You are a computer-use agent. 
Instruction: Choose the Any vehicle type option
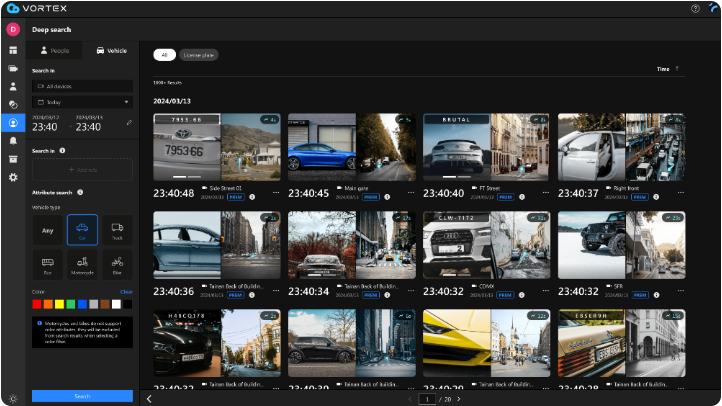(47, 230)
